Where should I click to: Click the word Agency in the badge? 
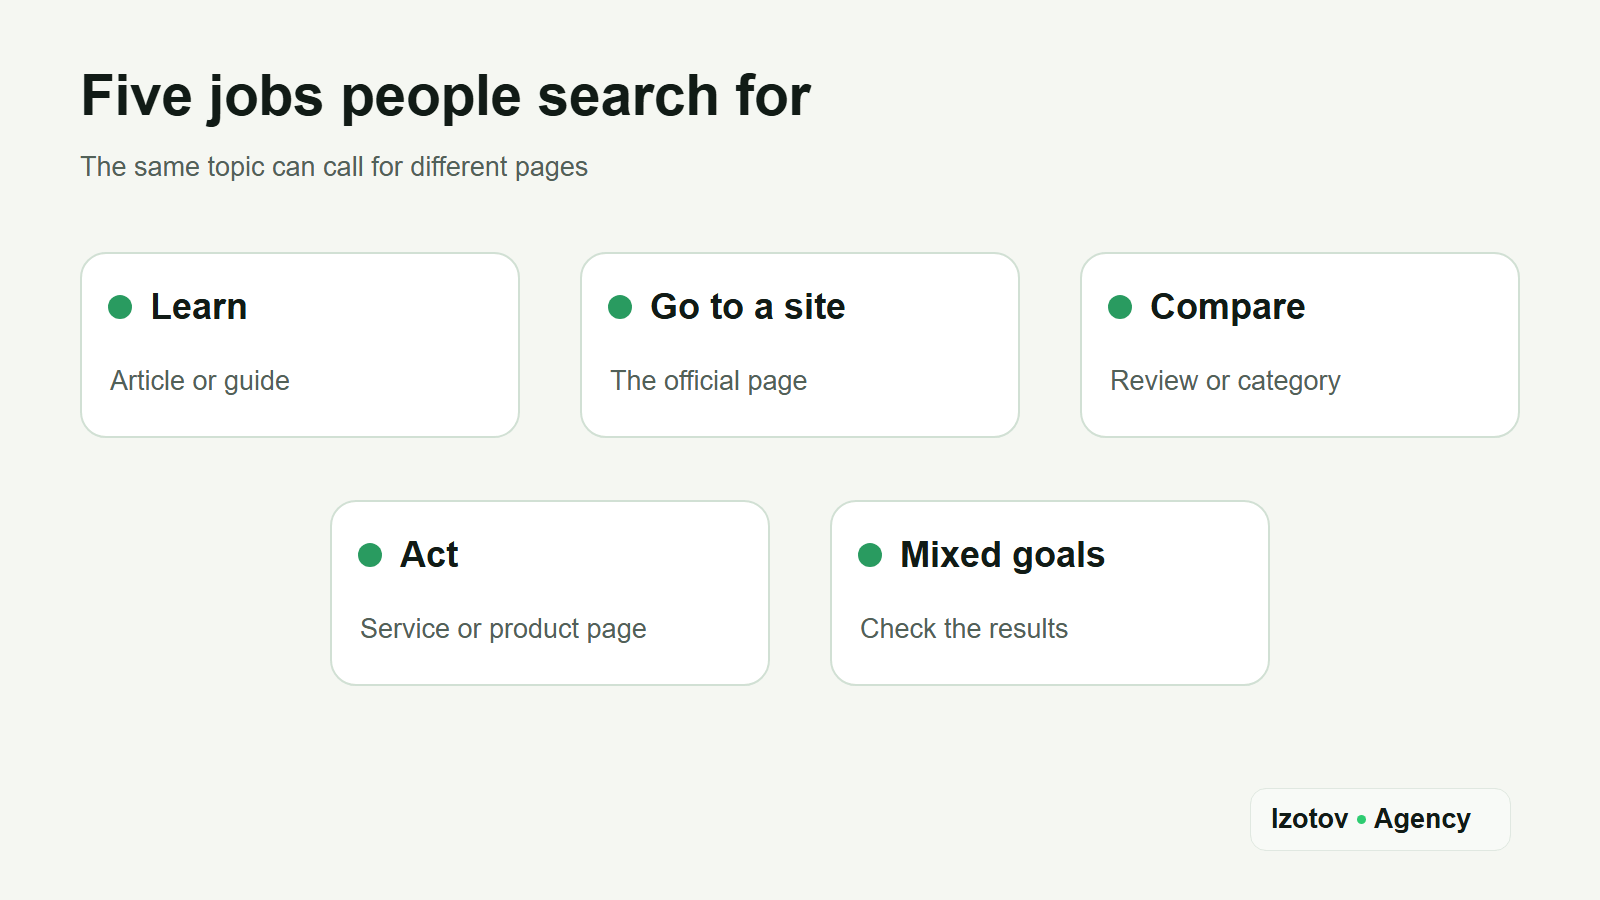[1422, 820]
